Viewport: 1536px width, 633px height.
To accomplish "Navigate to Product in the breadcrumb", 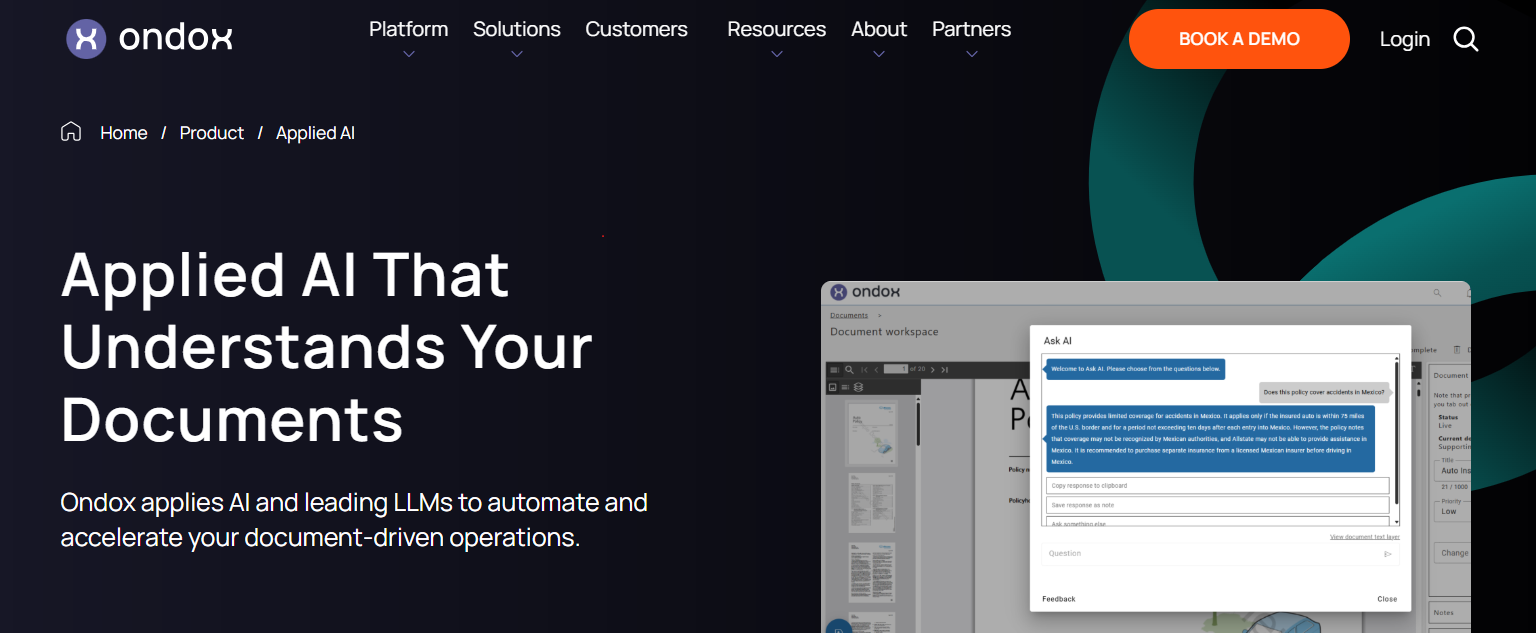I will pyautogui.click(x=212, y=133).
